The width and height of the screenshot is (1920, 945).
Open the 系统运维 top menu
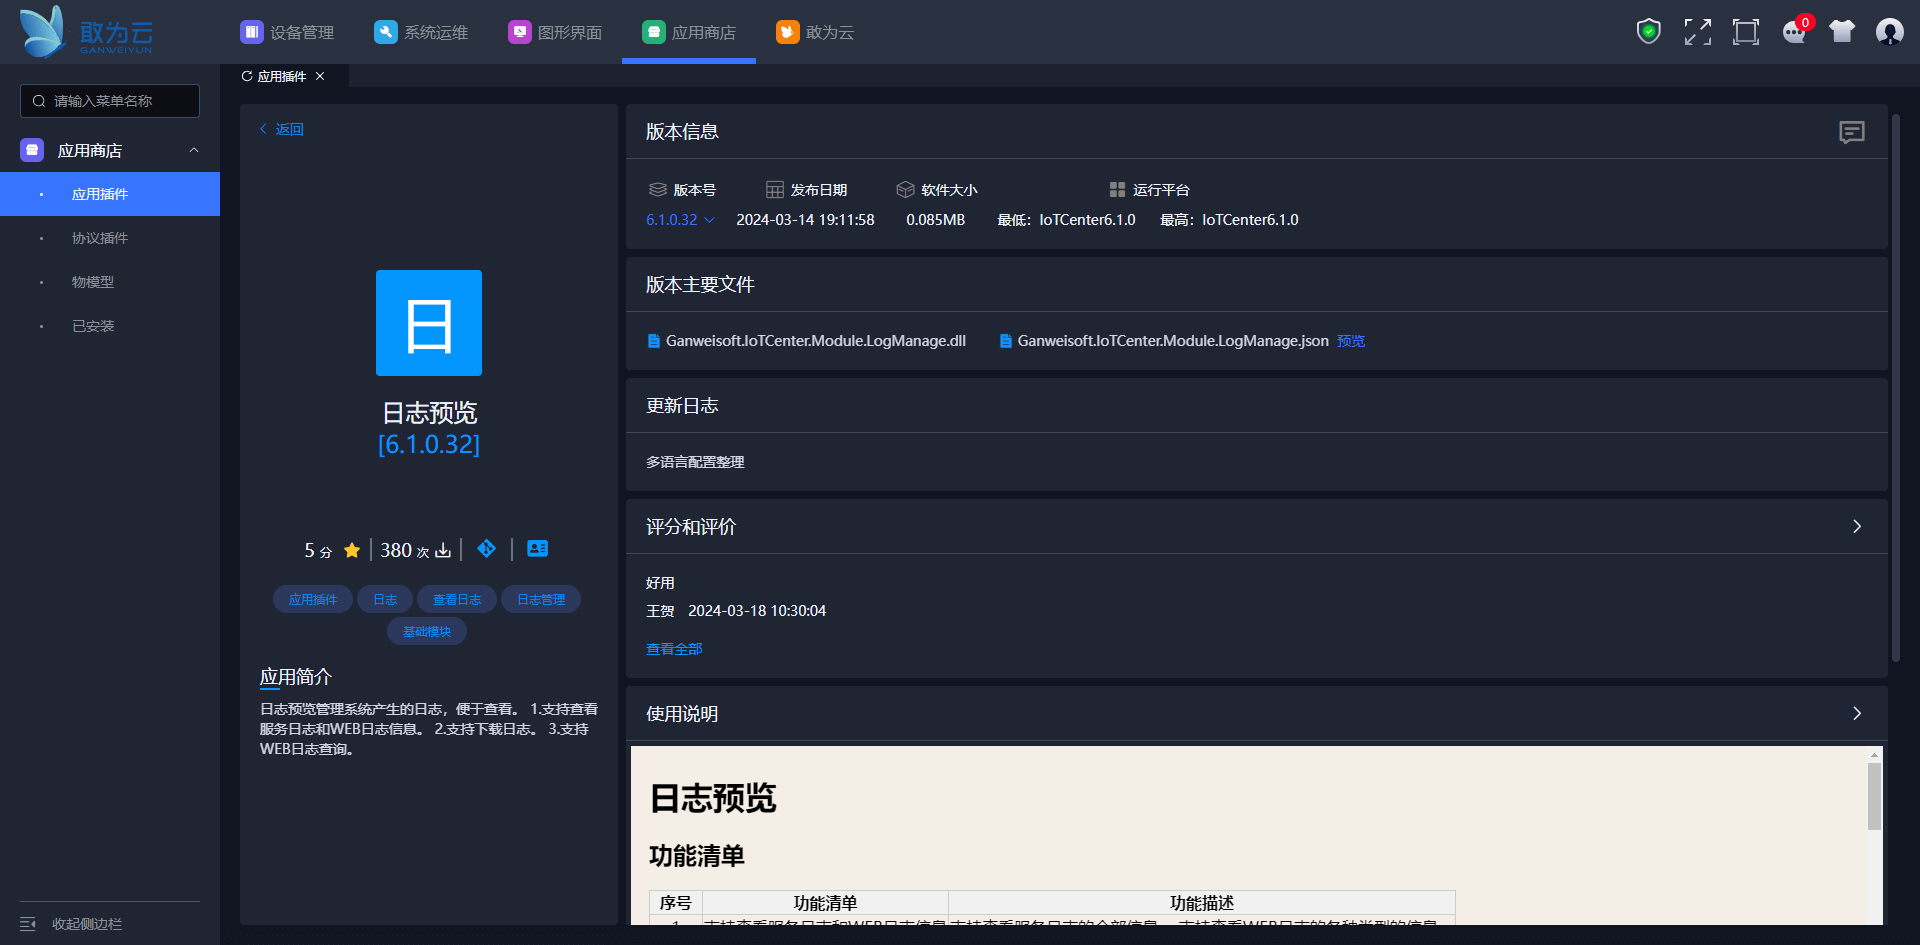coord(421,32)
